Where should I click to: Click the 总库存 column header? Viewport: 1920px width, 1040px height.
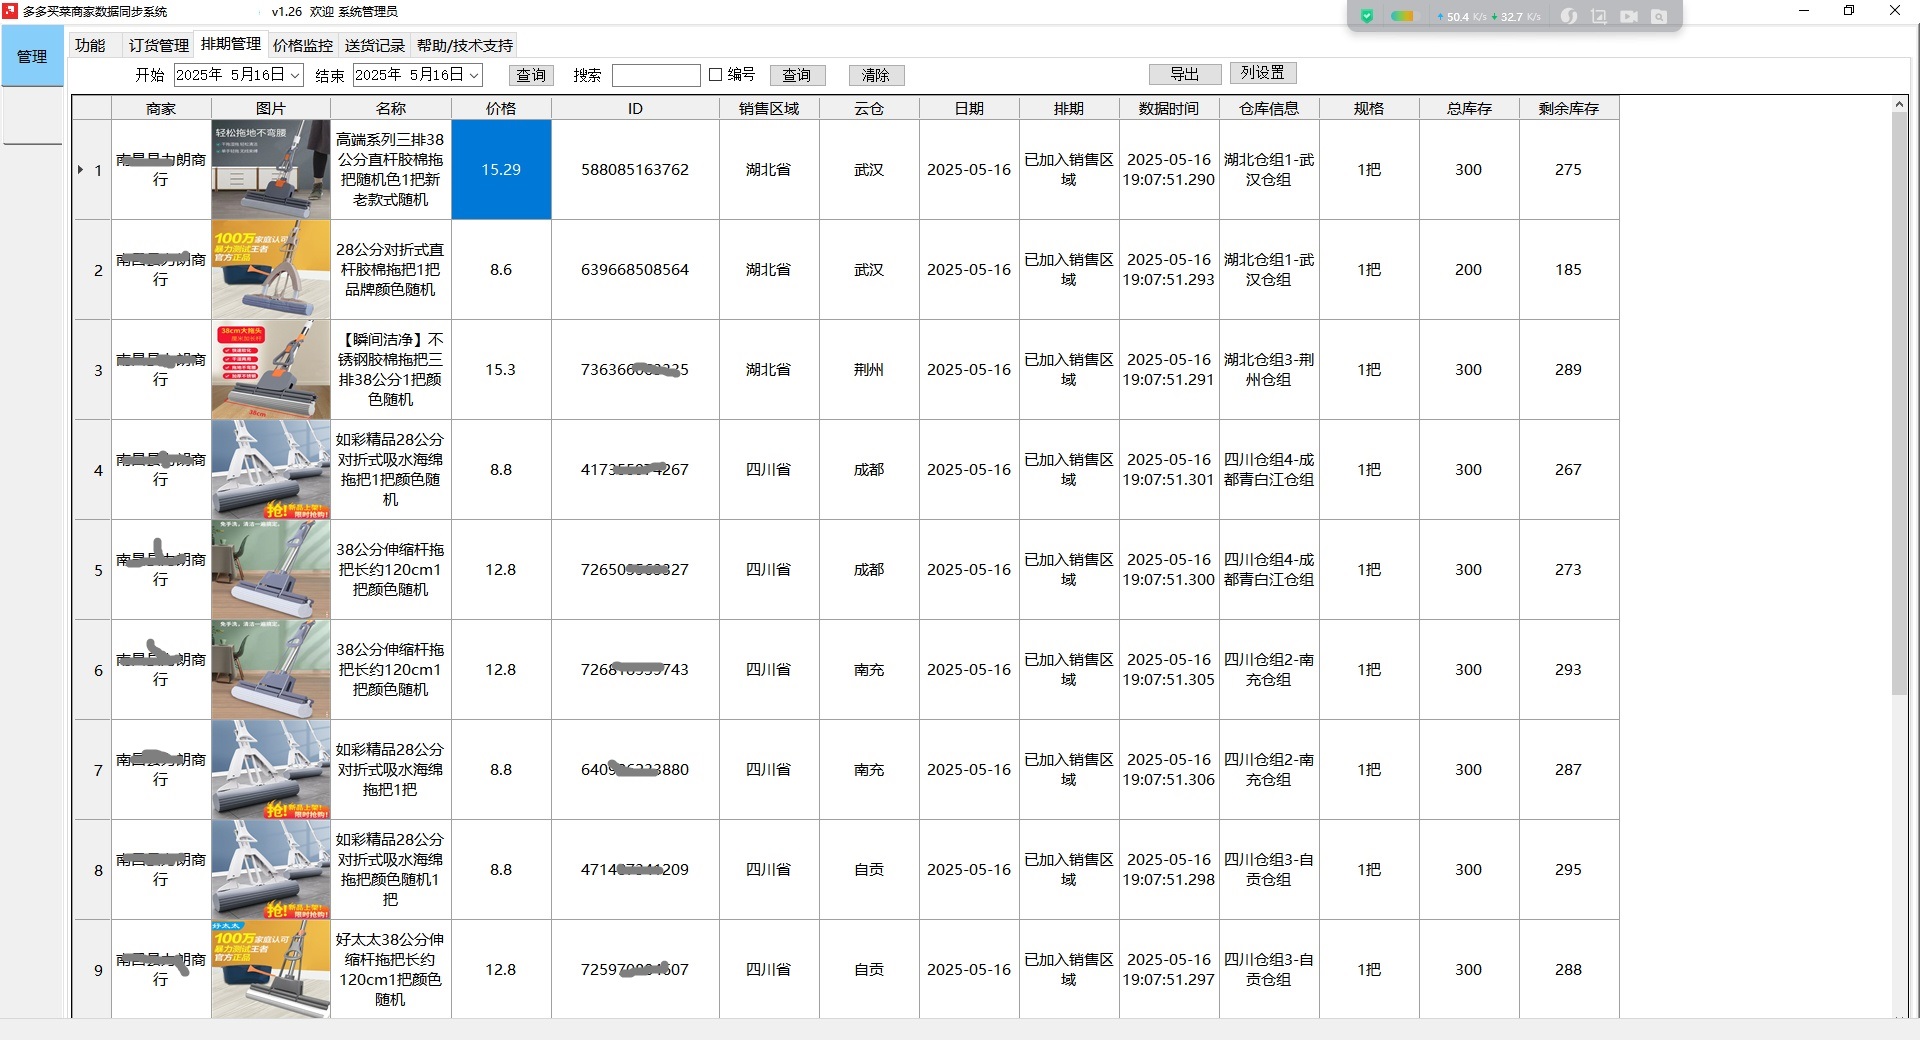click(1469, 108)
